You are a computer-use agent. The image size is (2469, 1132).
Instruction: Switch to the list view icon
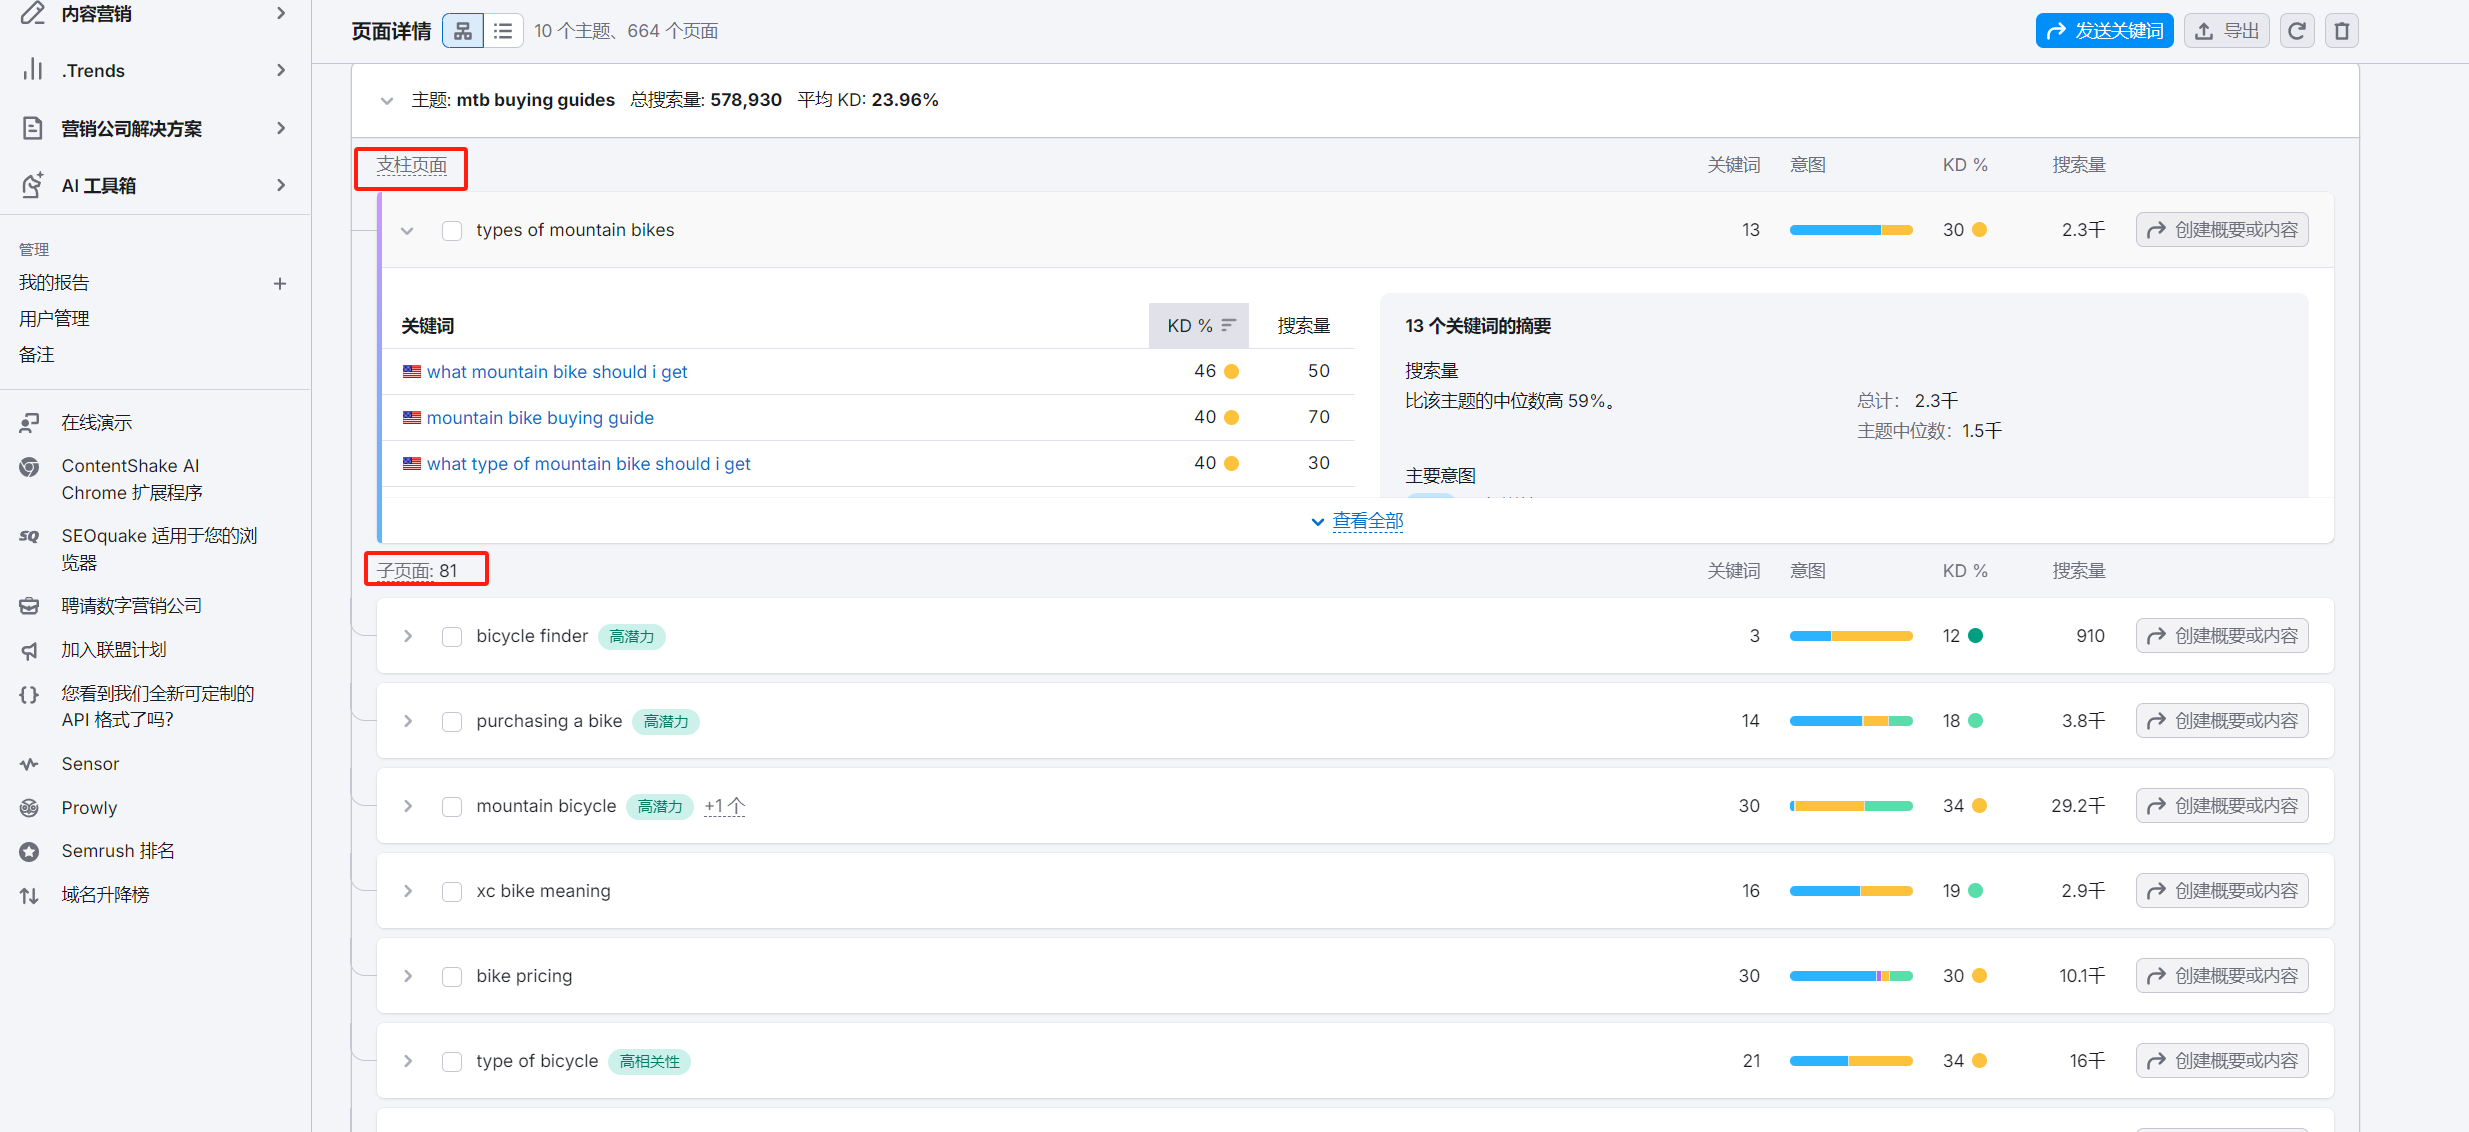pos(503,31)
